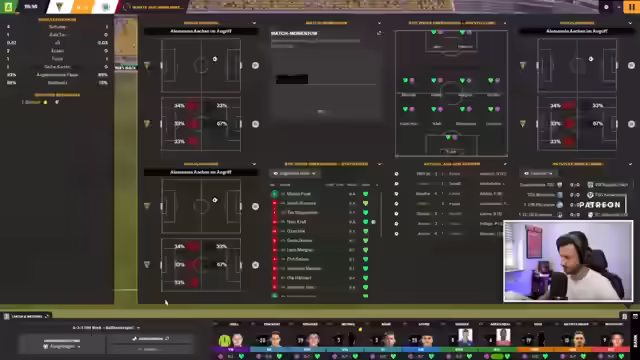Click home badge beside top-right panel's shot pitch
The height and width of the screenshot is (360, 640).
523,65
